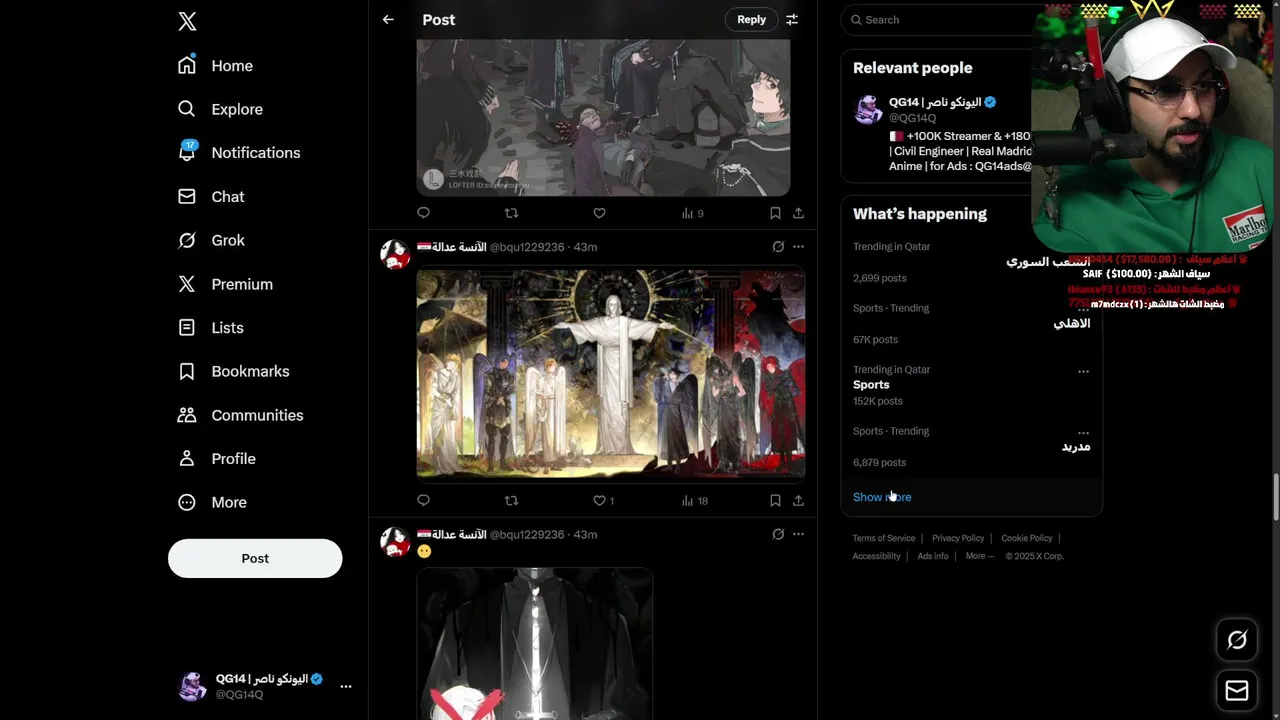Repost icon under post with 9 views
Image resolution: width=1280 pixels, height=720 pixels.
[511, 213]
